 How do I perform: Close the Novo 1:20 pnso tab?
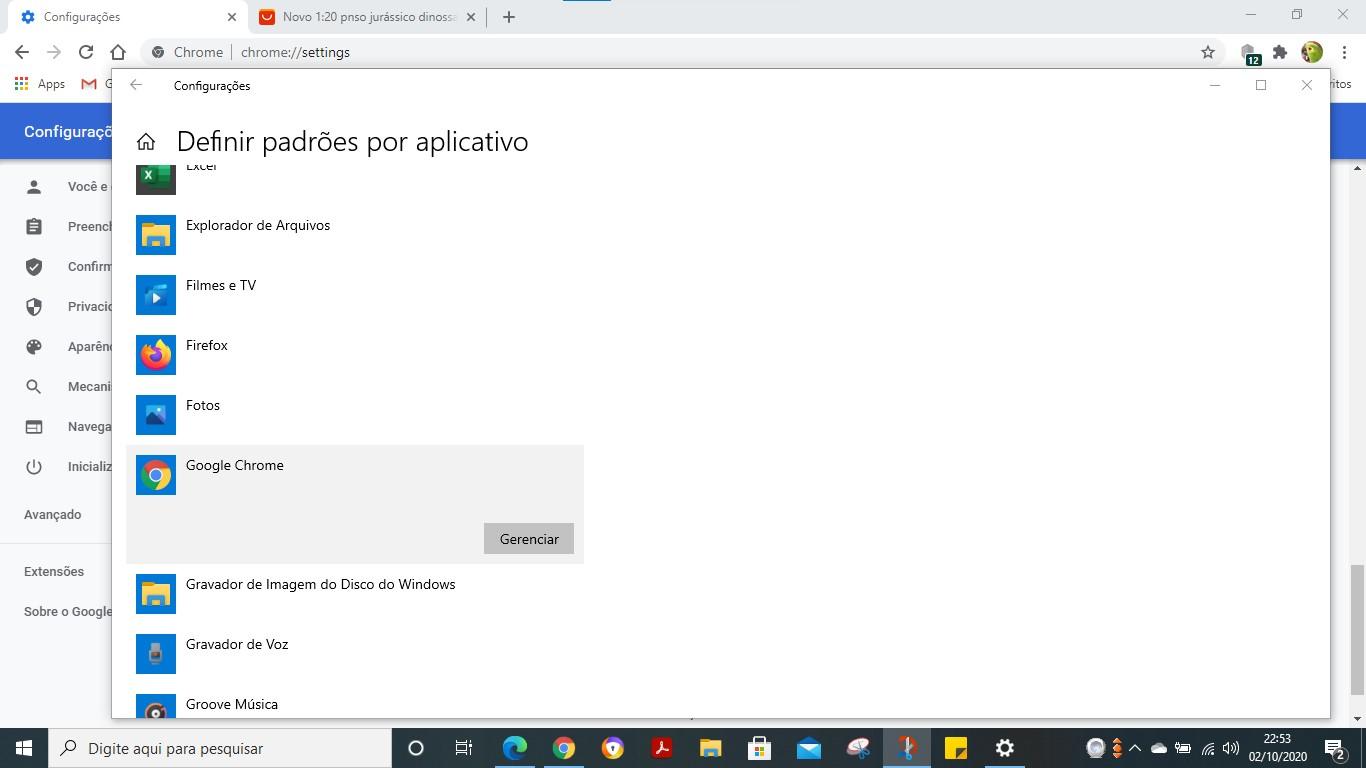click(471, 17)
